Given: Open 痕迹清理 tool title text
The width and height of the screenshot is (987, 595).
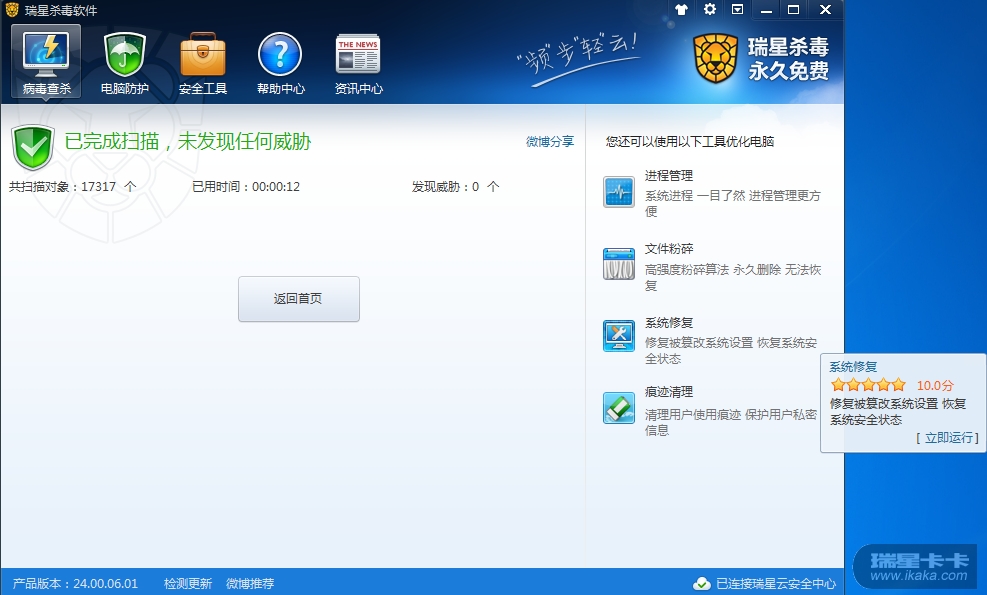Looking at the screenshot, I should 668,392.
